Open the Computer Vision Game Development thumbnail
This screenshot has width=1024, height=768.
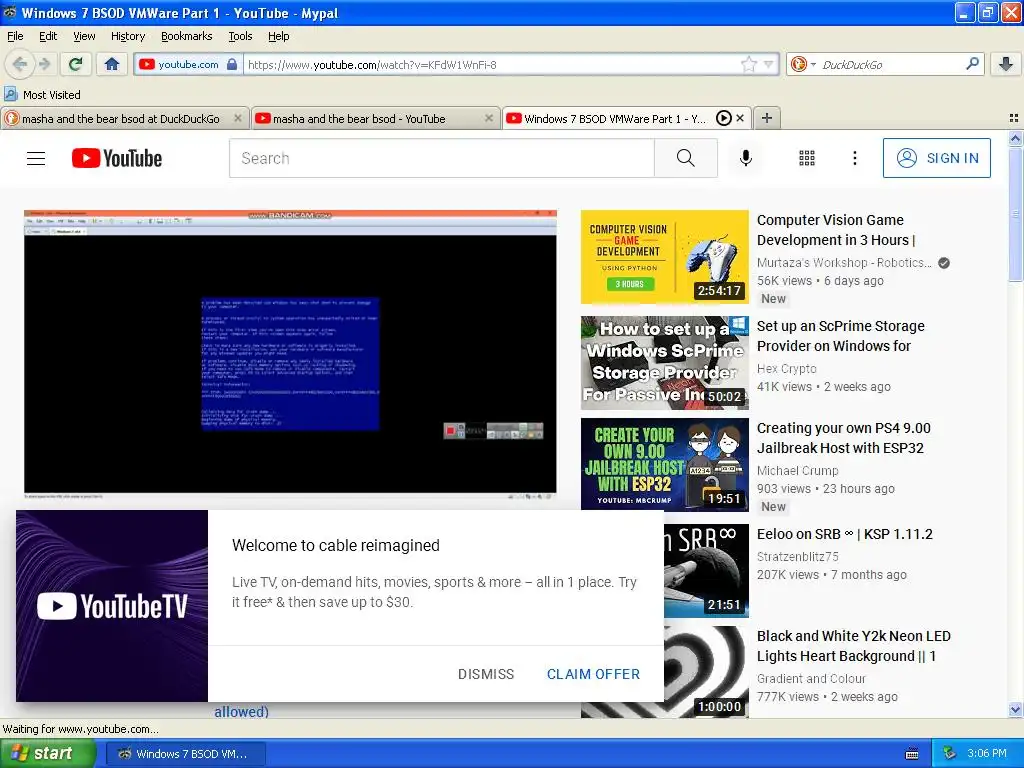coord(664,257)
